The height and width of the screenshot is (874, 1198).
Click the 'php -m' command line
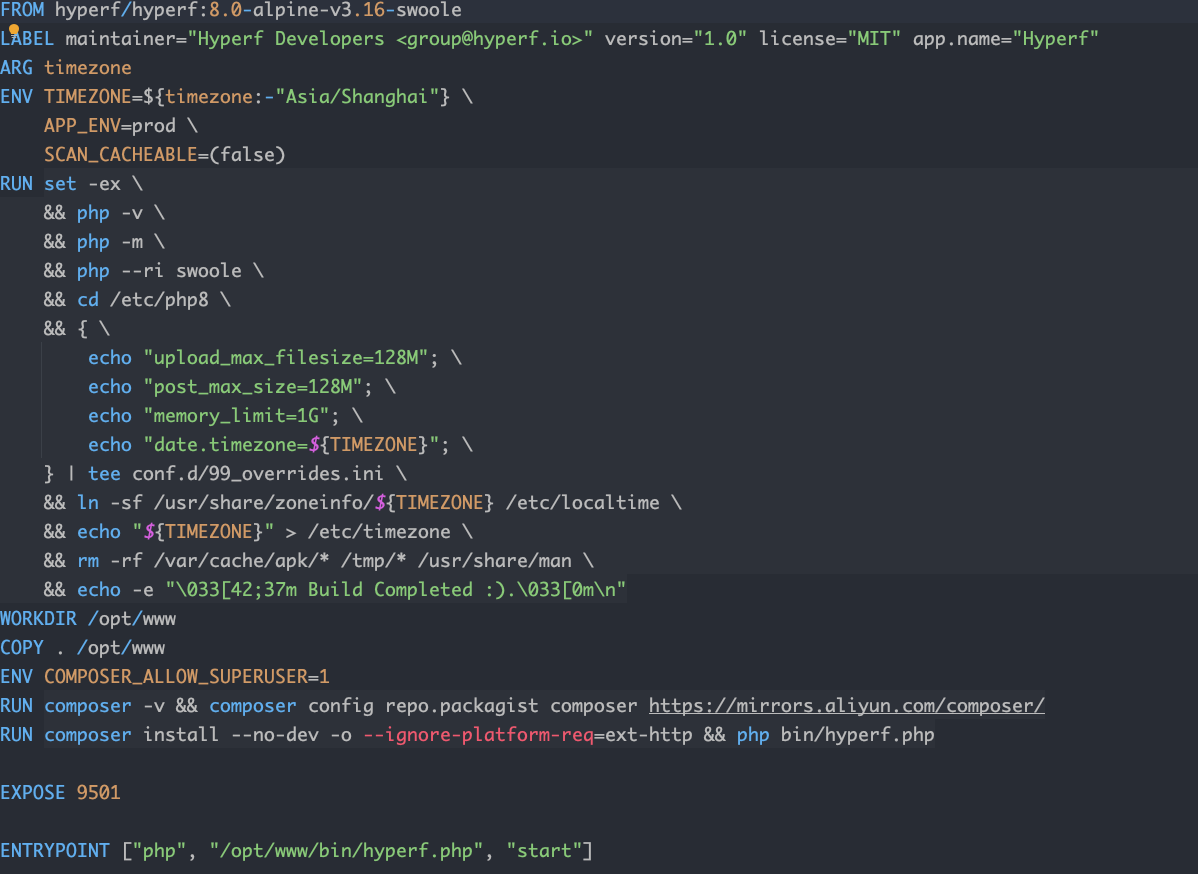click(109, 242)
